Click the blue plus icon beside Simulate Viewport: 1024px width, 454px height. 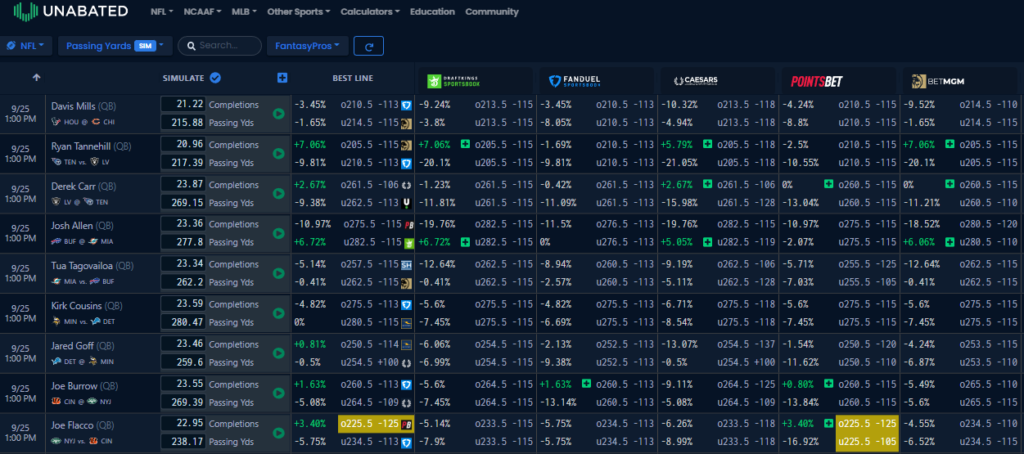tap(283, 78)
